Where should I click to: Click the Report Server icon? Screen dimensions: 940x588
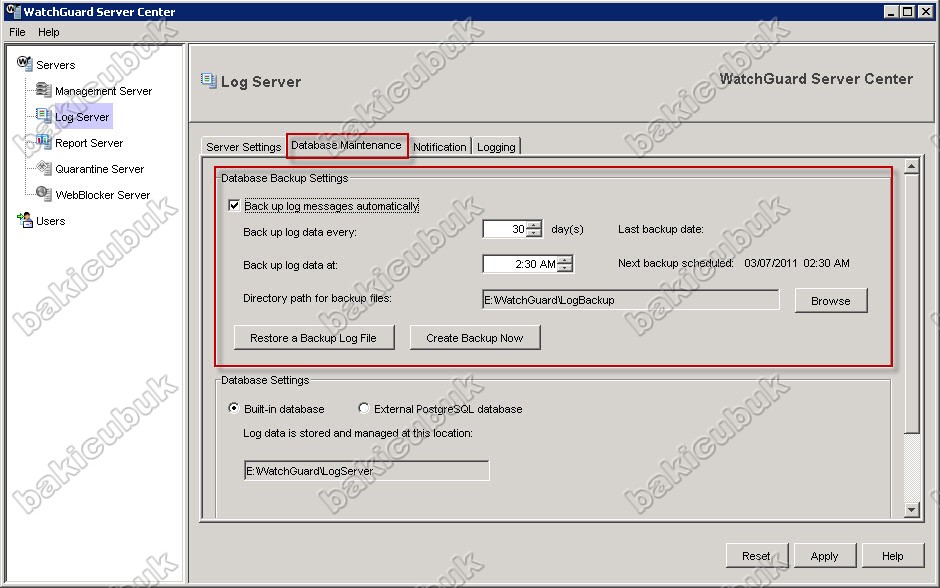click(x=44, y=142)
